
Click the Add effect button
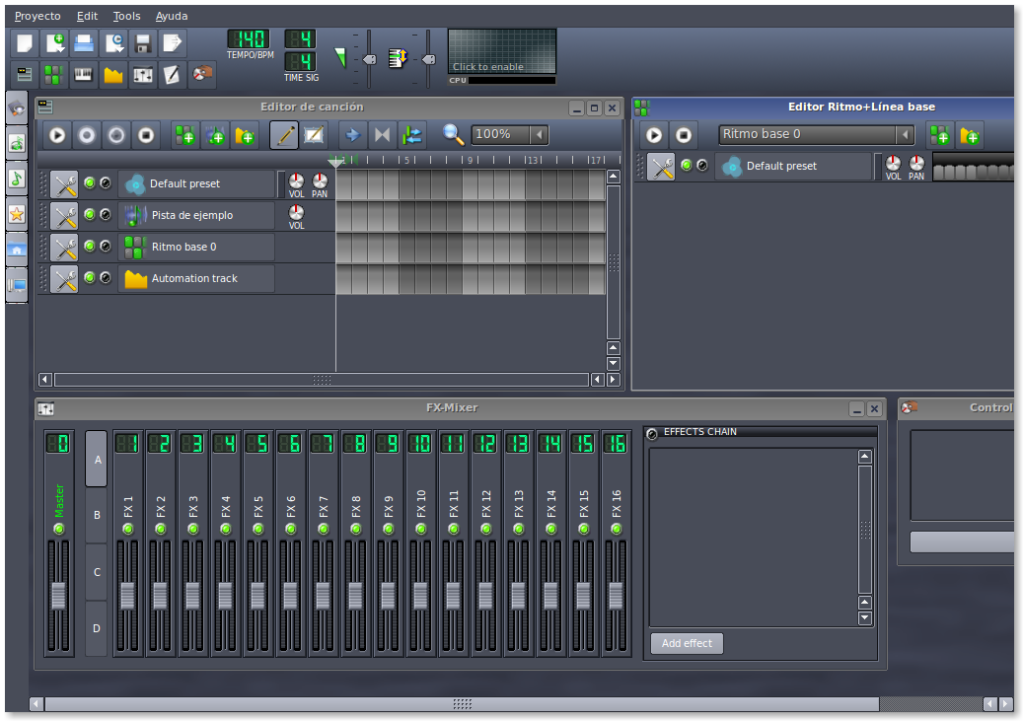pos(686,643)
